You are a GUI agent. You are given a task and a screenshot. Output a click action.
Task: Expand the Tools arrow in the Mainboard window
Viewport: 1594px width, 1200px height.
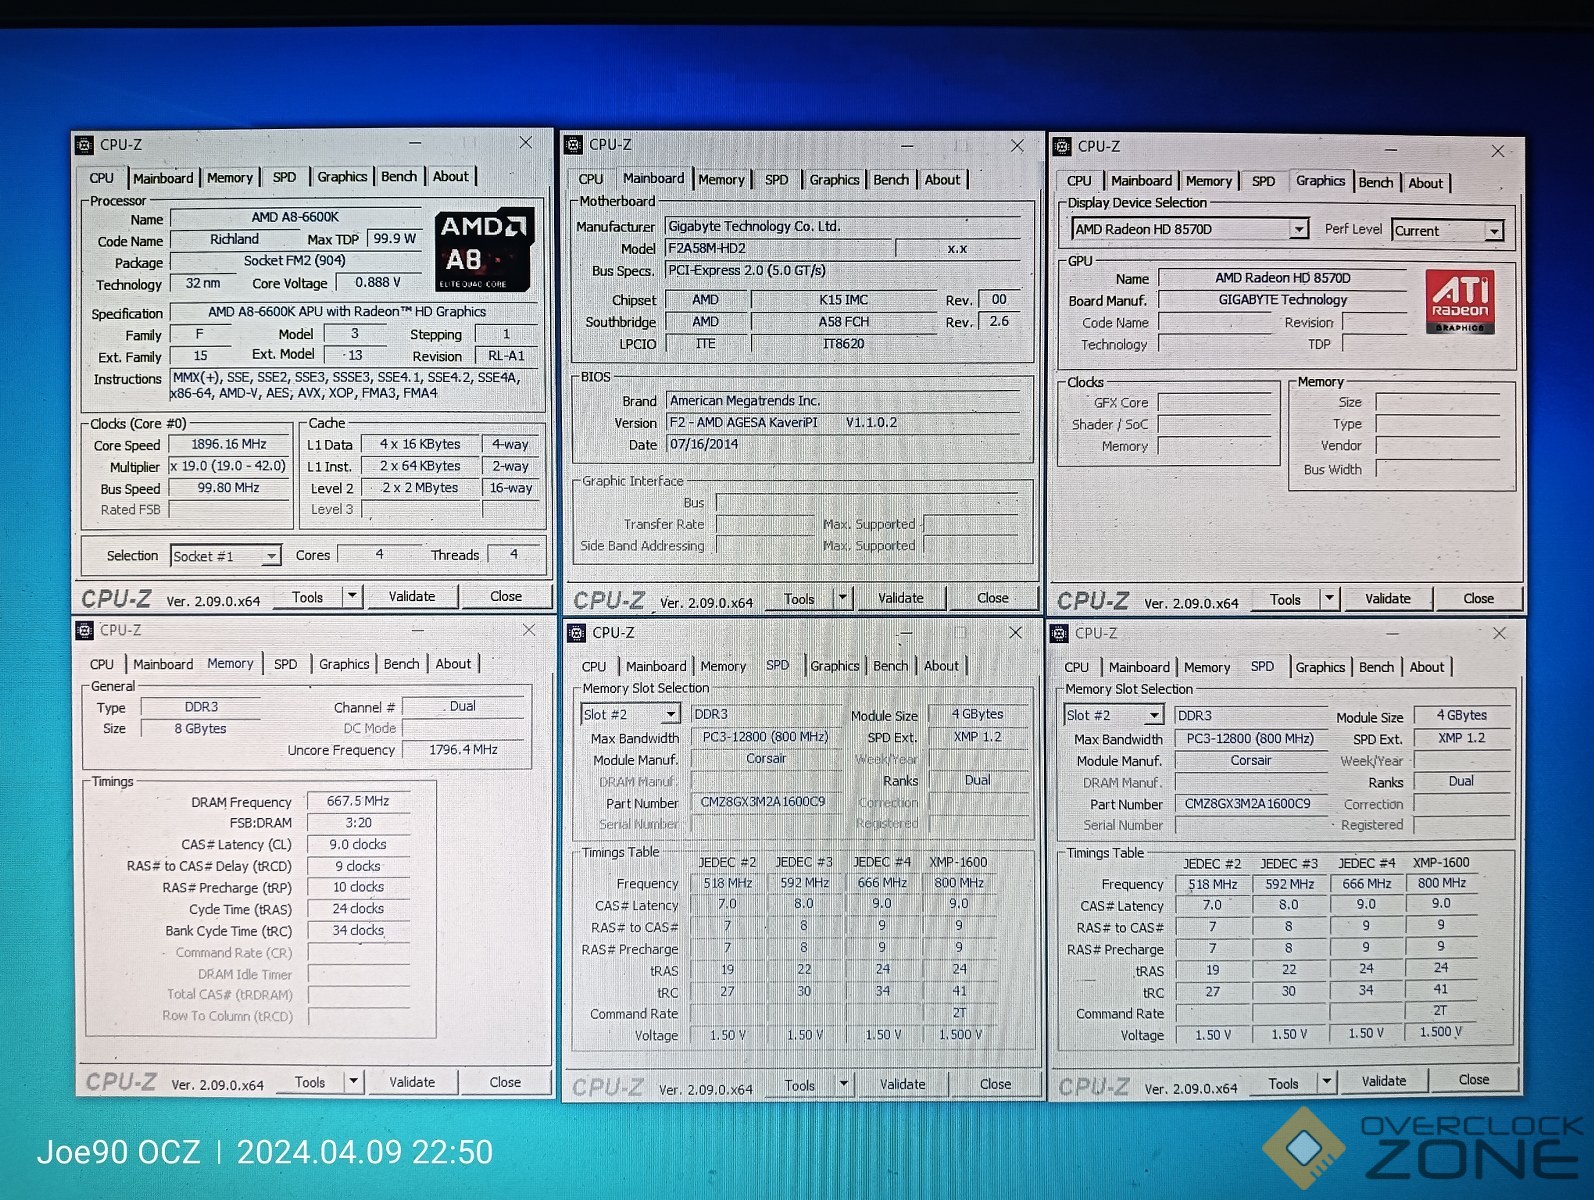[x=842, y=598]
